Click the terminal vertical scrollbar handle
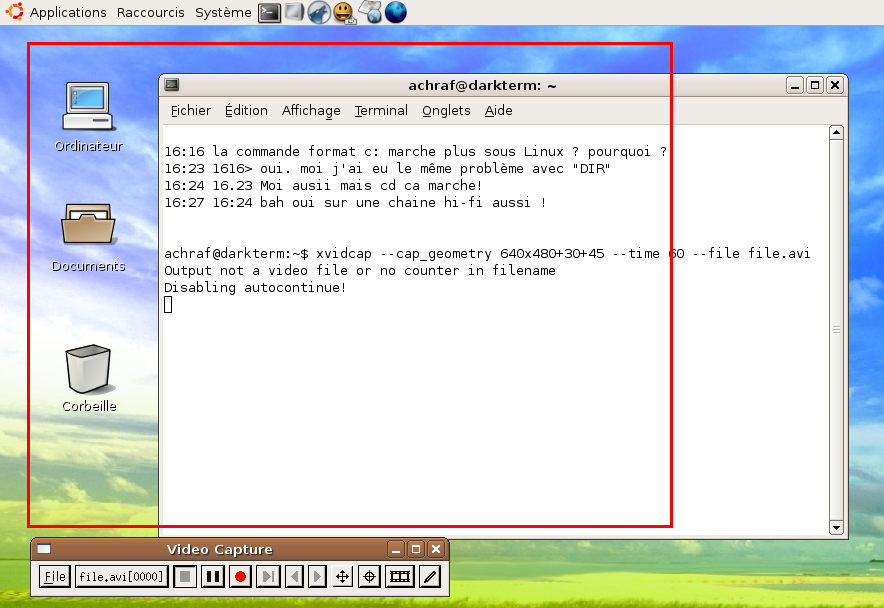 point(836,330)
